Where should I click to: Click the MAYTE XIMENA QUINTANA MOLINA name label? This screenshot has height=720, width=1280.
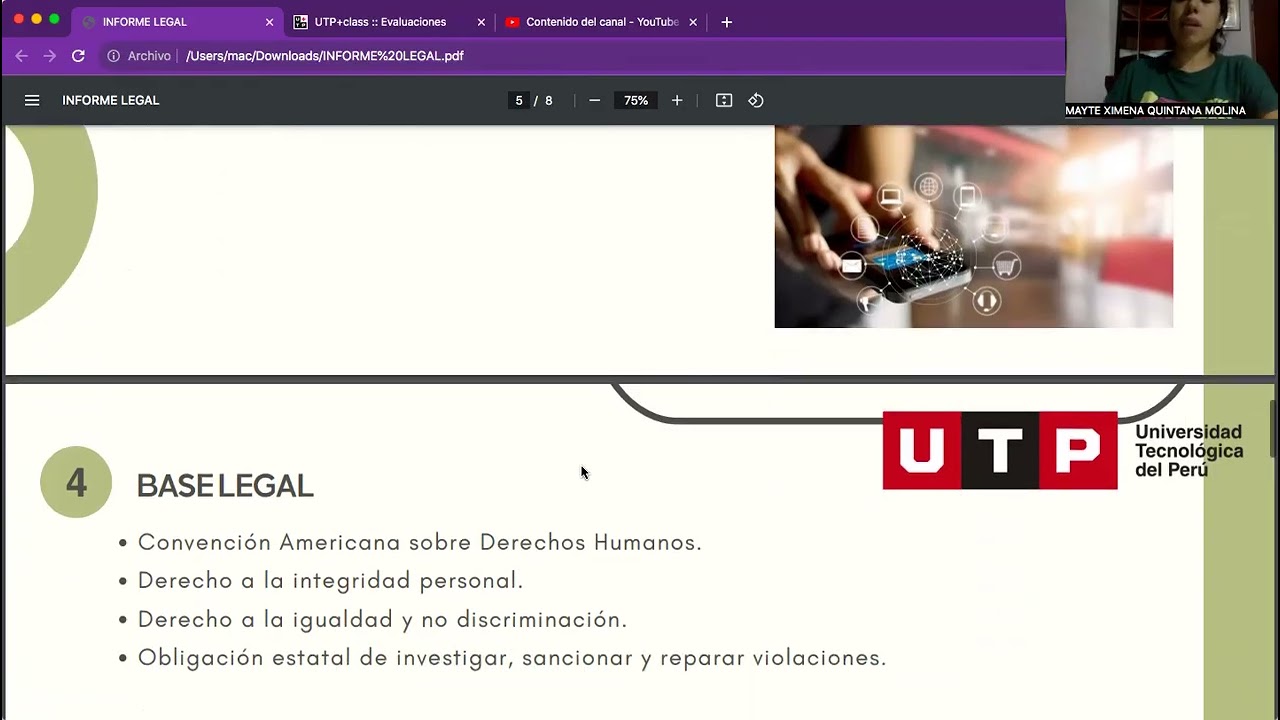click(1155, 111)
